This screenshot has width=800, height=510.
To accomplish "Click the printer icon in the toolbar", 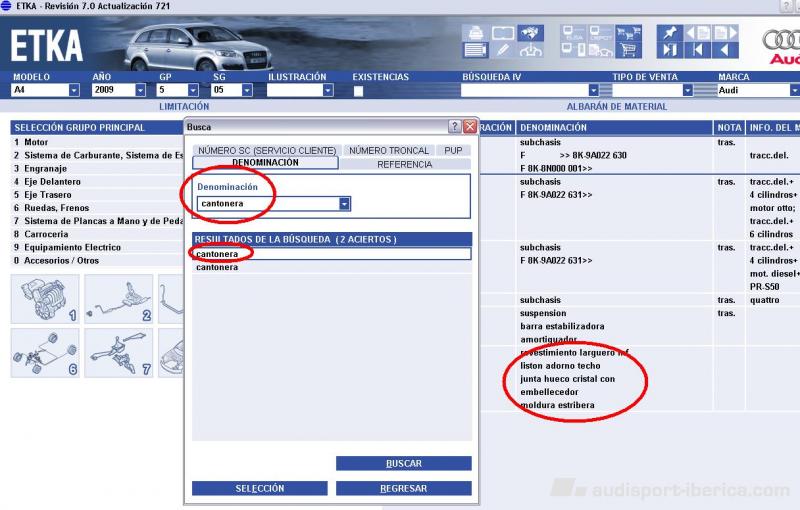I will [476, 34].
